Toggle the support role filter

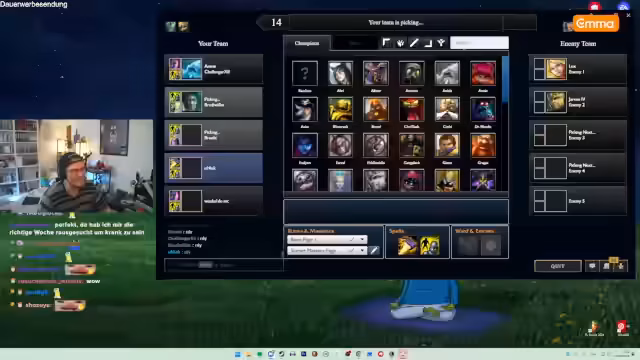point(441,43)
